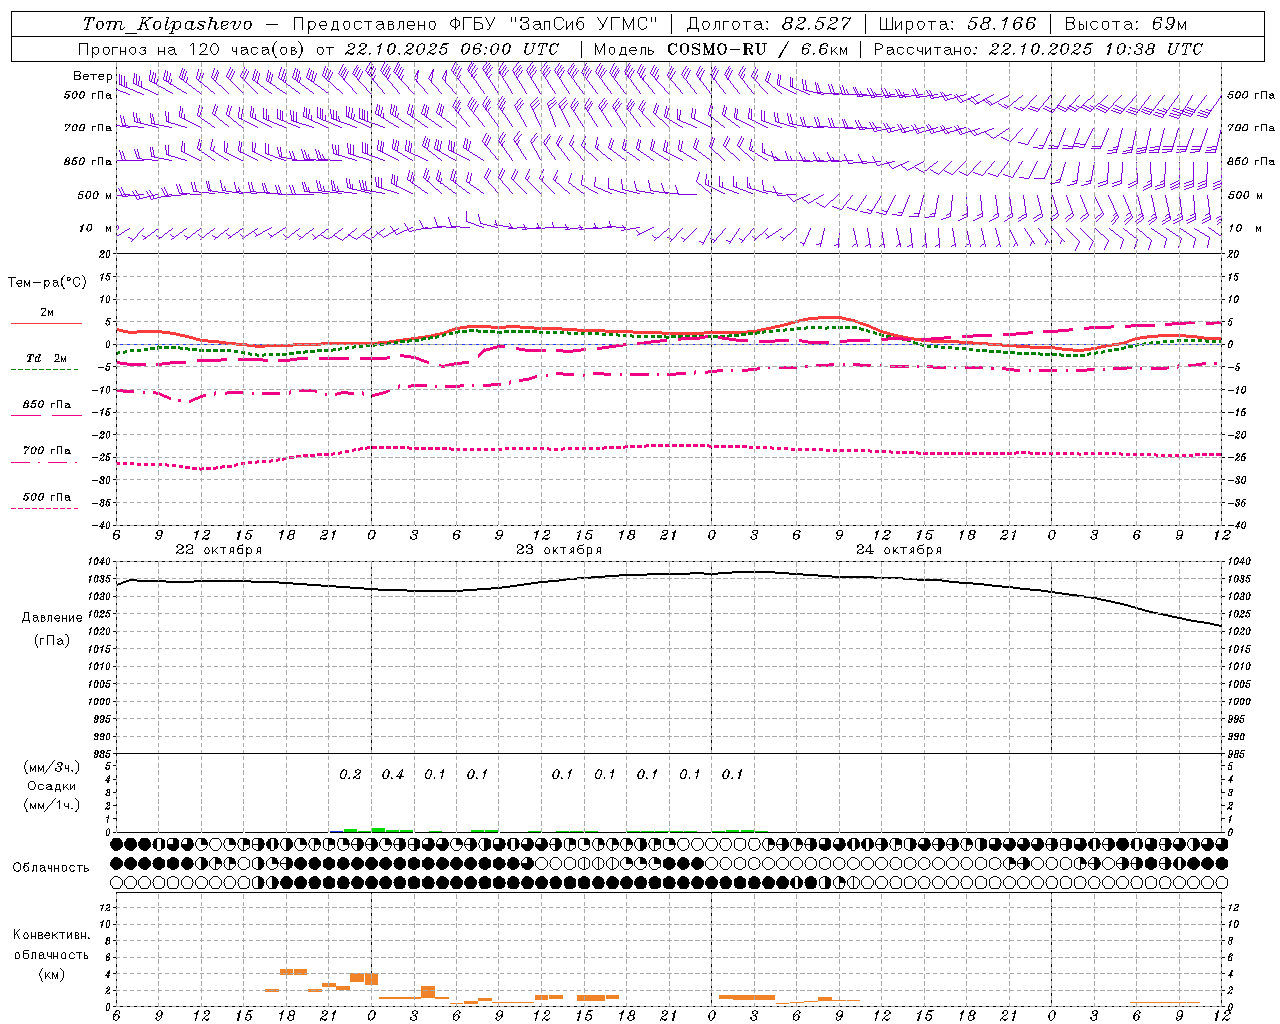Click the 10 м wind level label at left
This screenshot has width=1280, height=1024.
pyautogui.click(x=97, y=229)
